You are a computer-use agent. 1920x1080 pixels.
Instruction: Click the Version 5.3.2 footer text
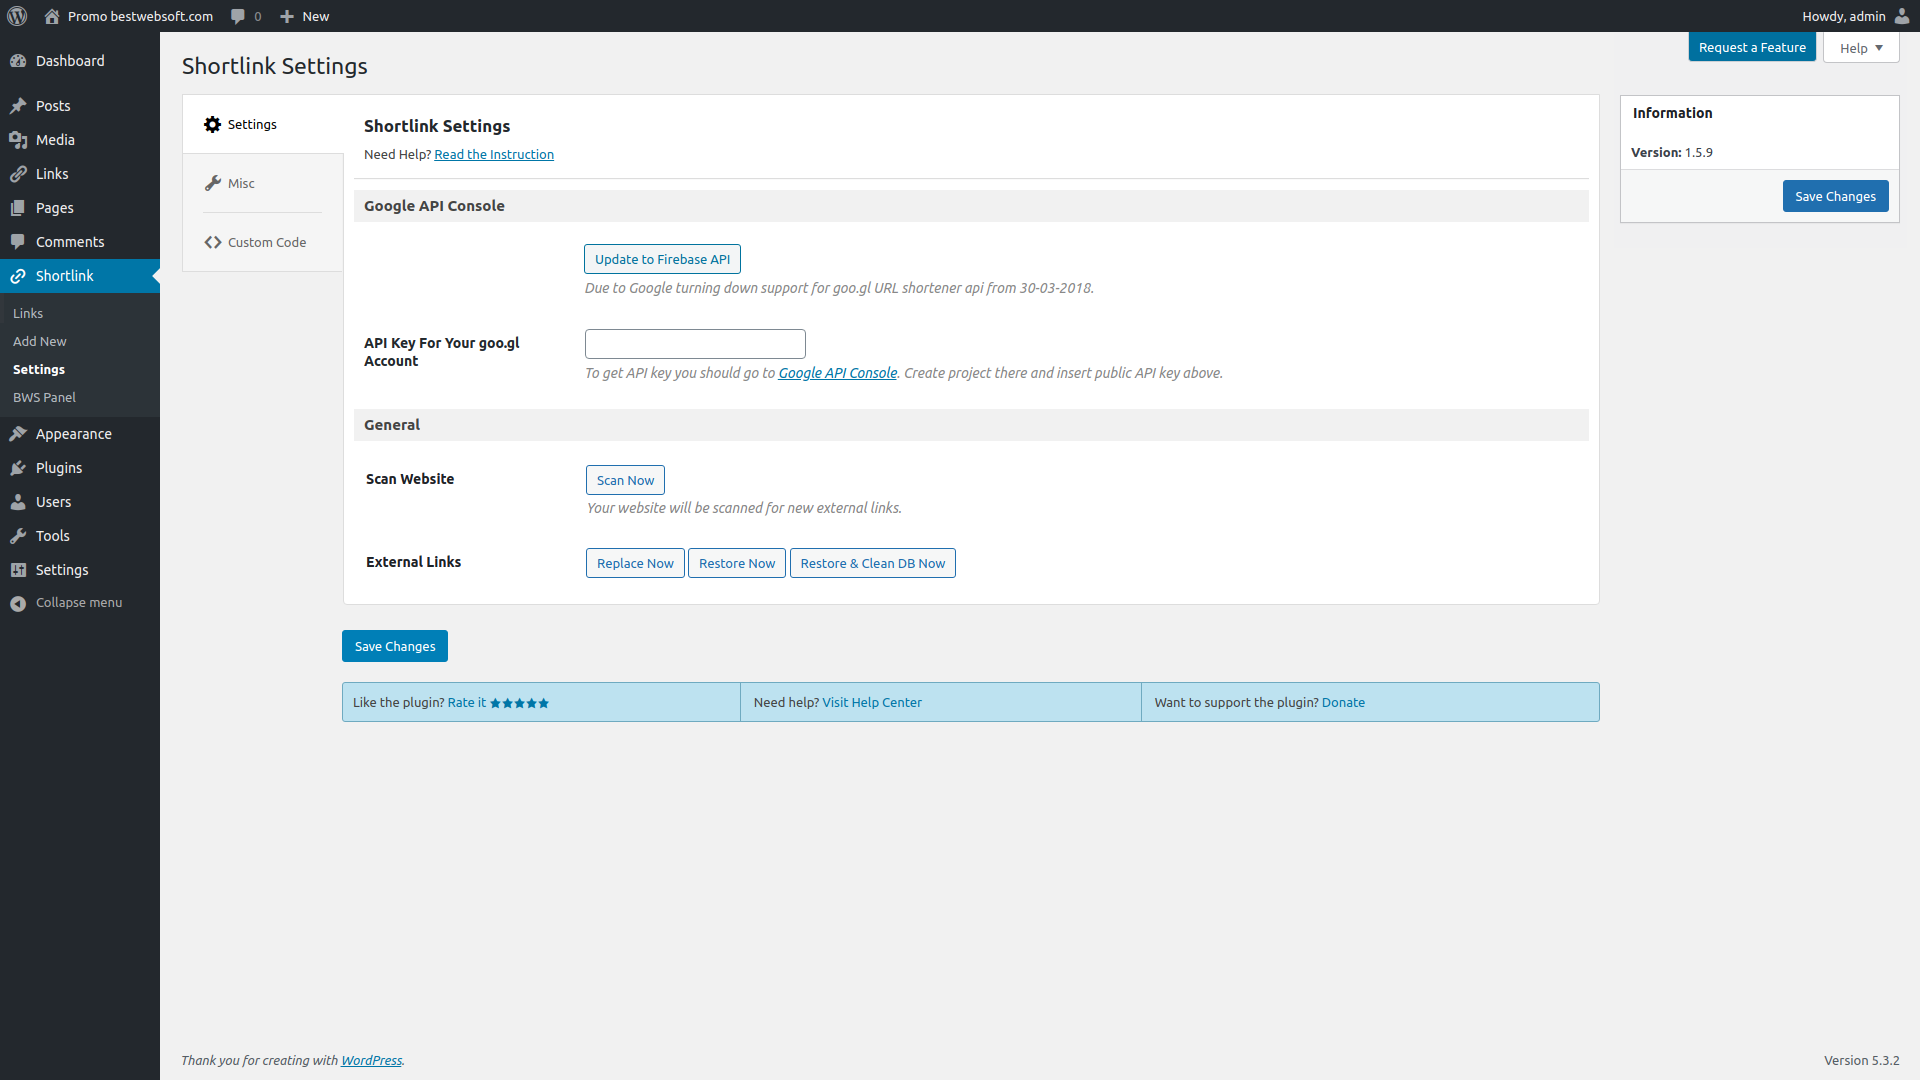click(1862, 1061)
